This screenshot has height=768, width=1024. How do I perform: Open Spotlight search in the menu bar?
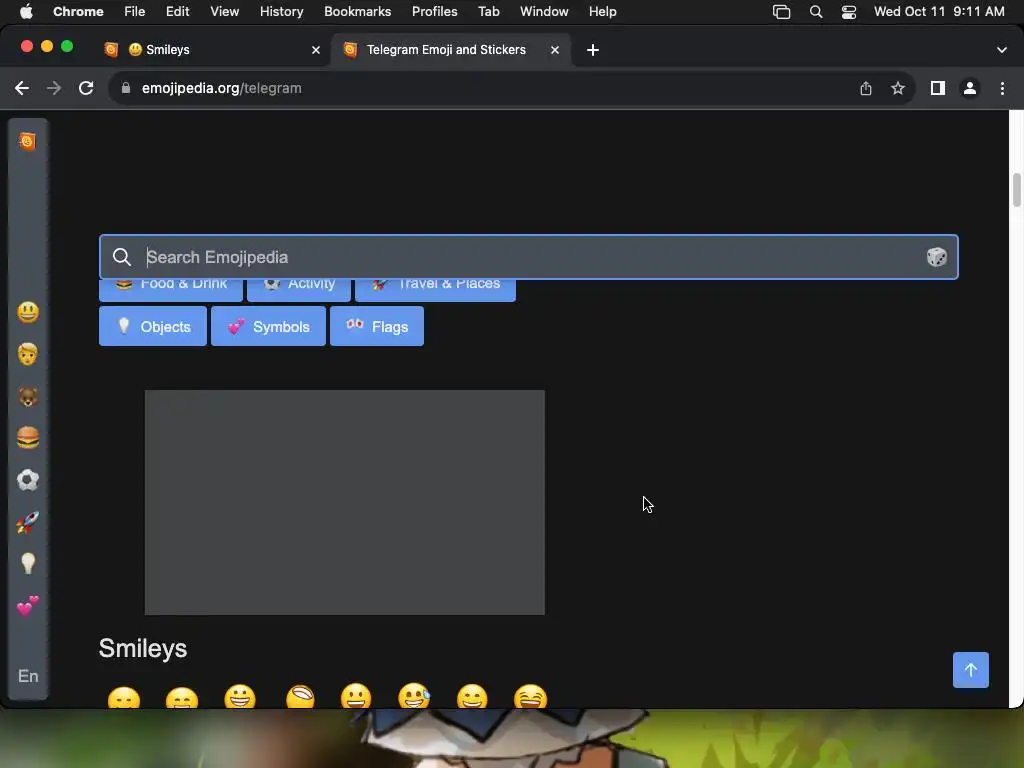816,11
